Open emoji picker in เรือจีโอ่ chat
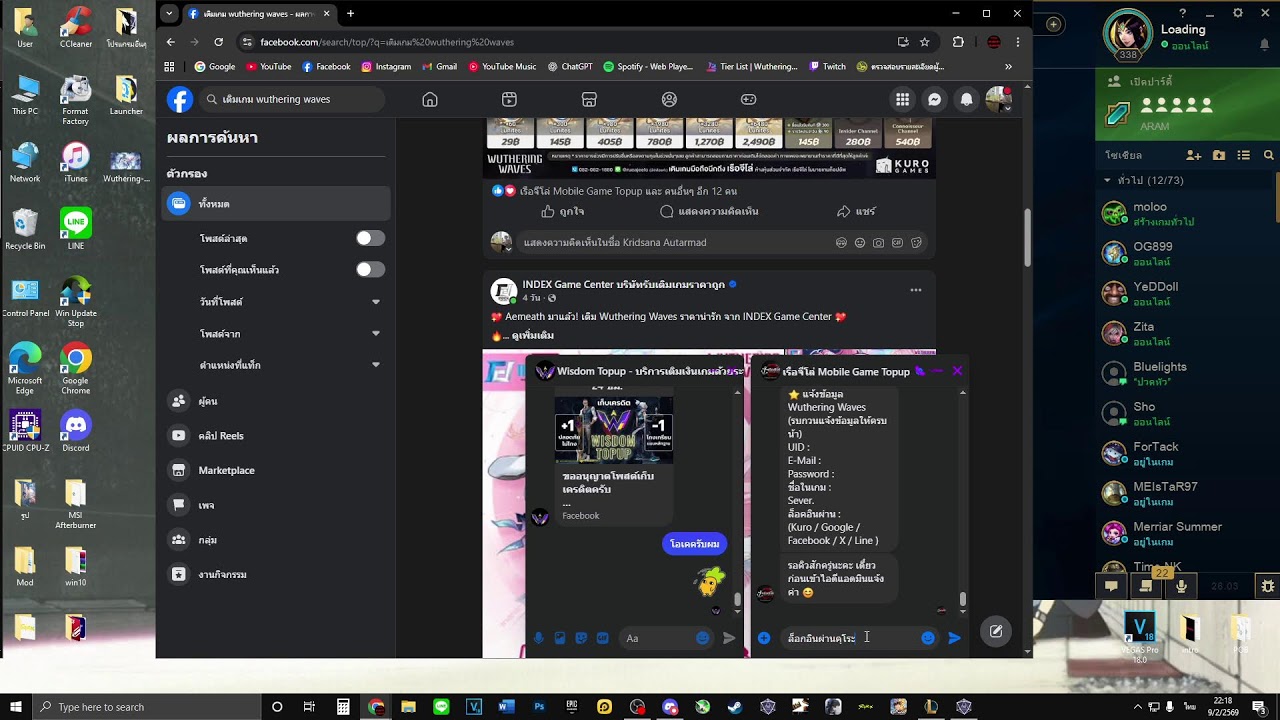1280x720 pixels. 928,638
